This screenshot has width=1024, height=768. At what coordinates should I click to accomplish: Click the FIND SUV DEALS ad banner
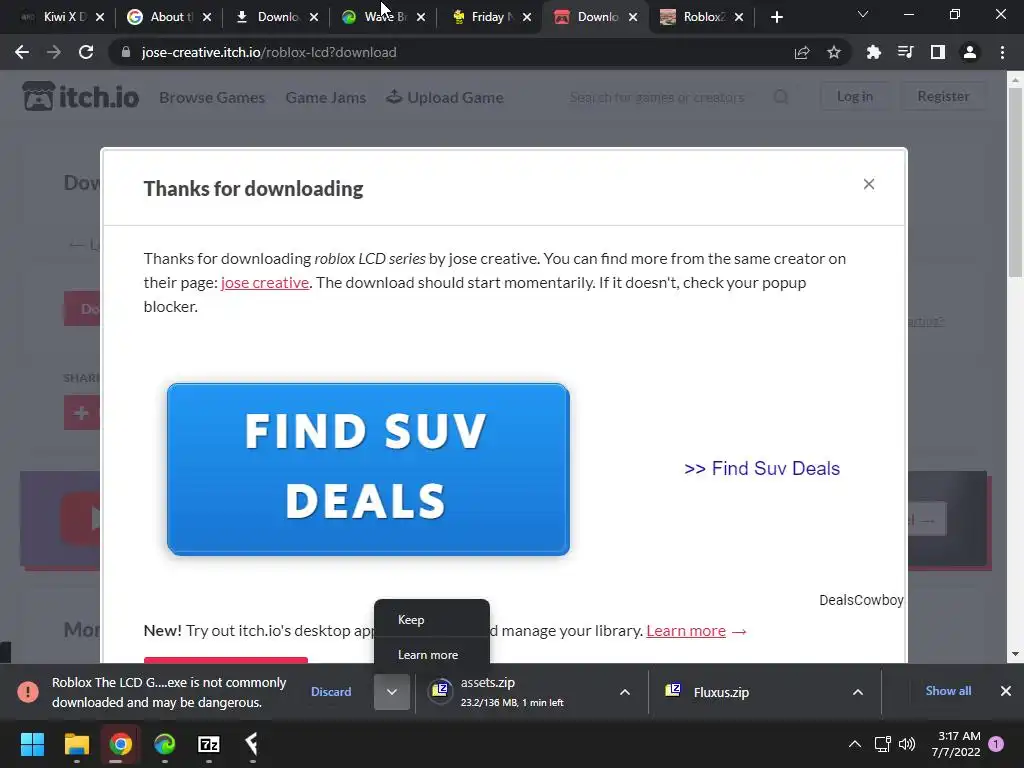pos(368,470)
